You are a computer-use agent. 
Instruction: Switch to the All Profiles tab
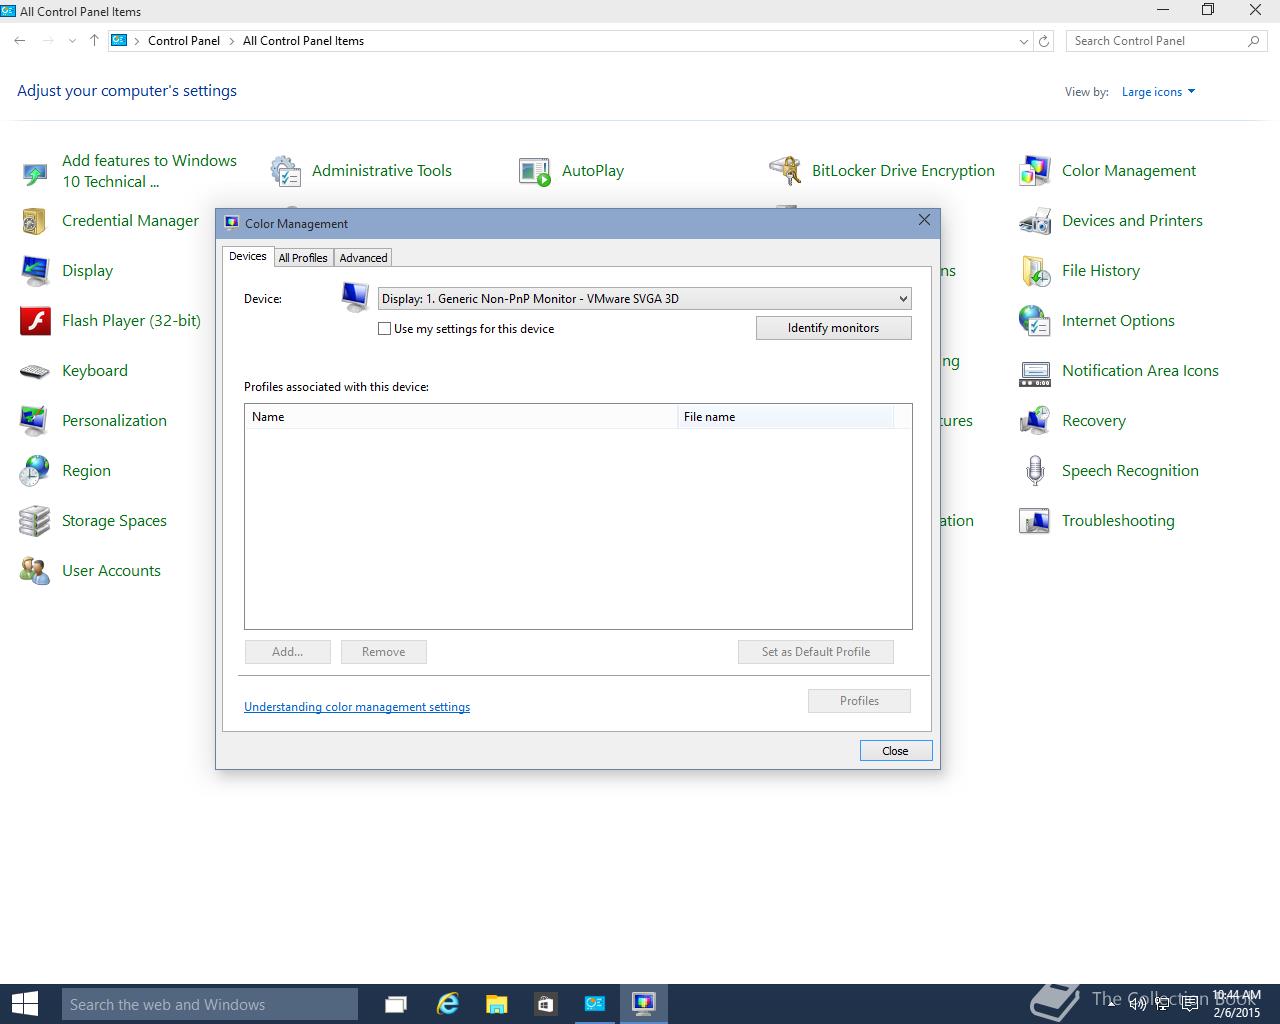coord(303,258)
